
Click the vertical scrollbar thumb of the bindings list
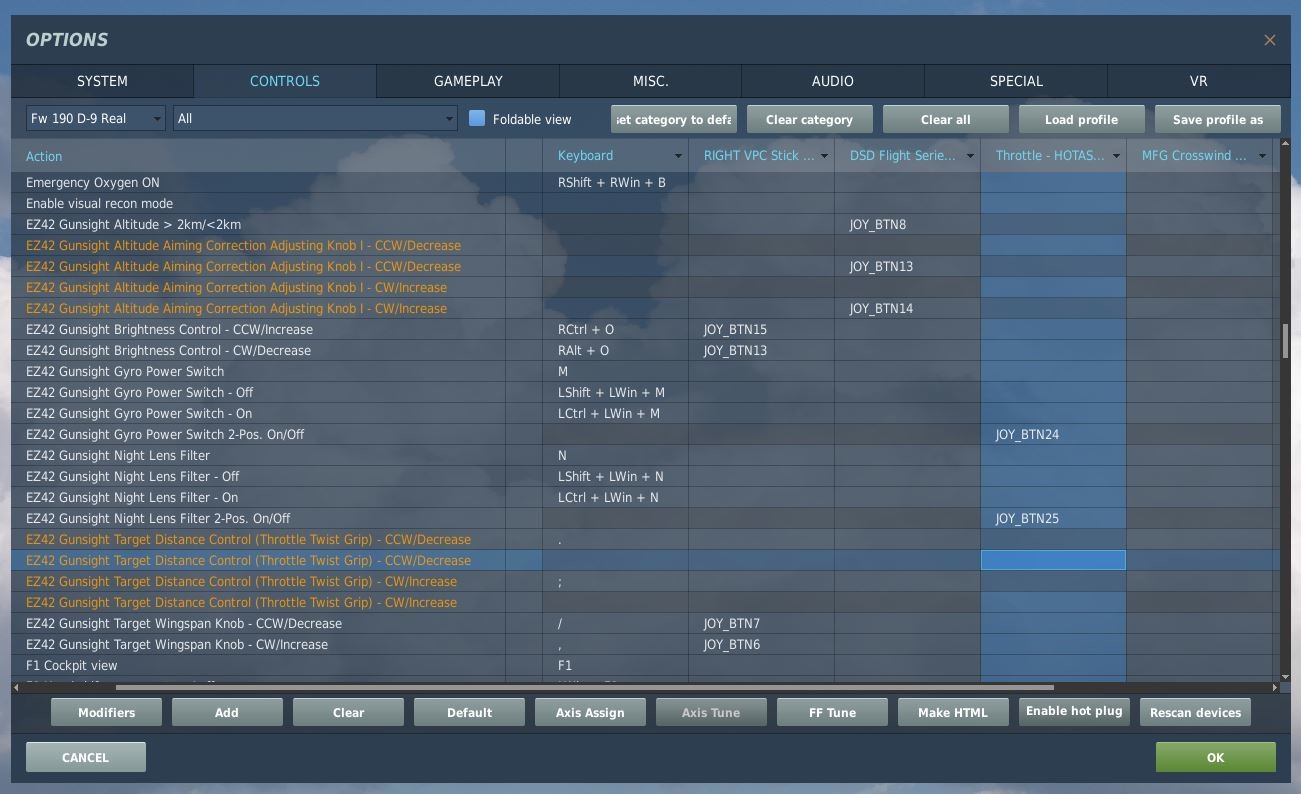click(x=1285, y=342)
